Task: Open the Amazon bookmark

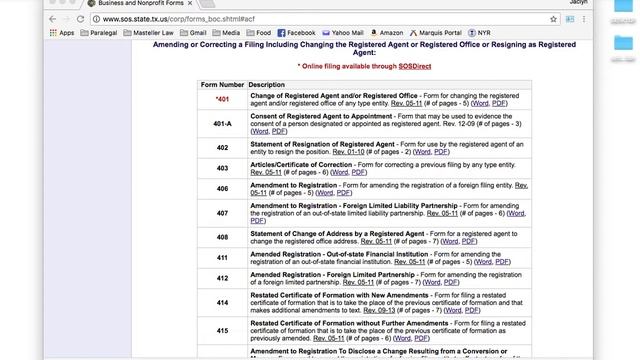Action: (387, 33)
